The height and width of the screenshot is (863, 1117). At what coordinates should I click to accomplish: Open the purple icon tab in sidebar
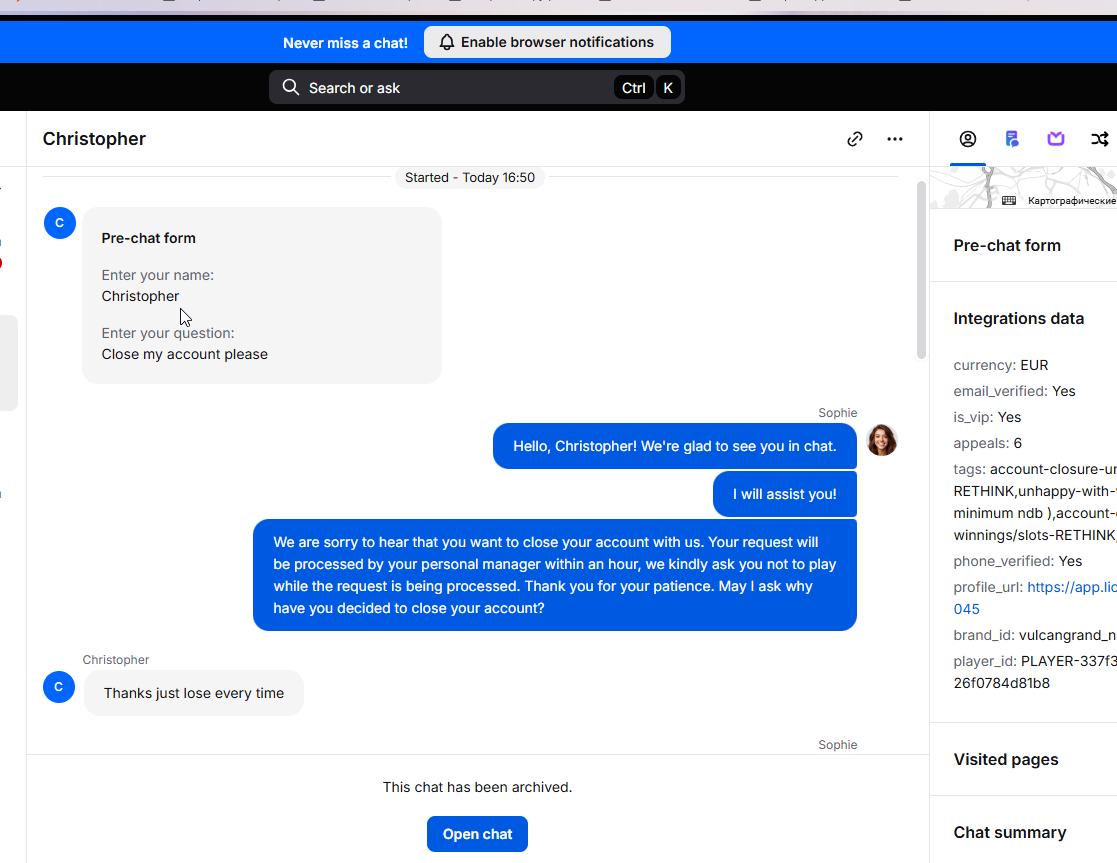coord(1056,139)
